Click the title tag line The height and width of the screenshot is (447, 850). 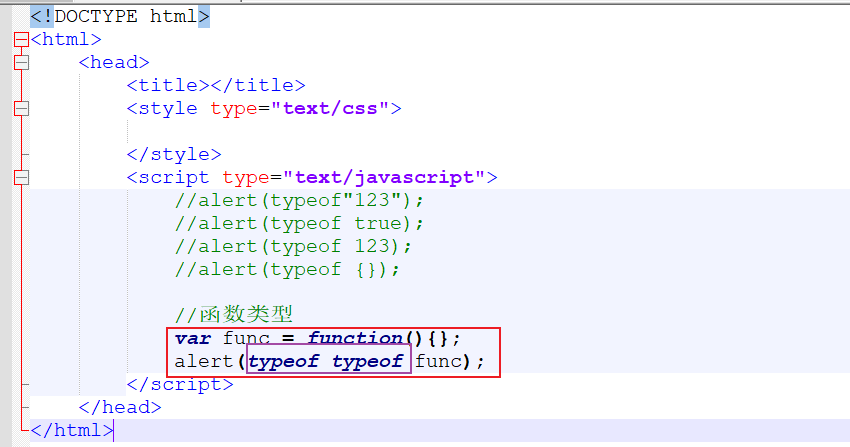(216, 86)
